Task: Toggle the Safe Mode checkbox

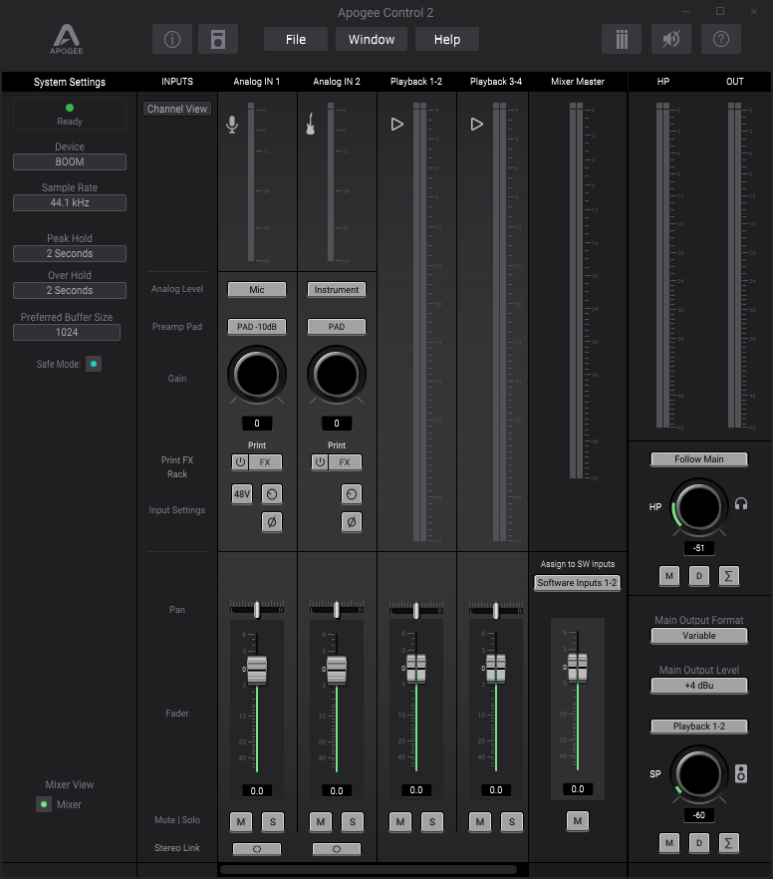Action: point(94,364)
